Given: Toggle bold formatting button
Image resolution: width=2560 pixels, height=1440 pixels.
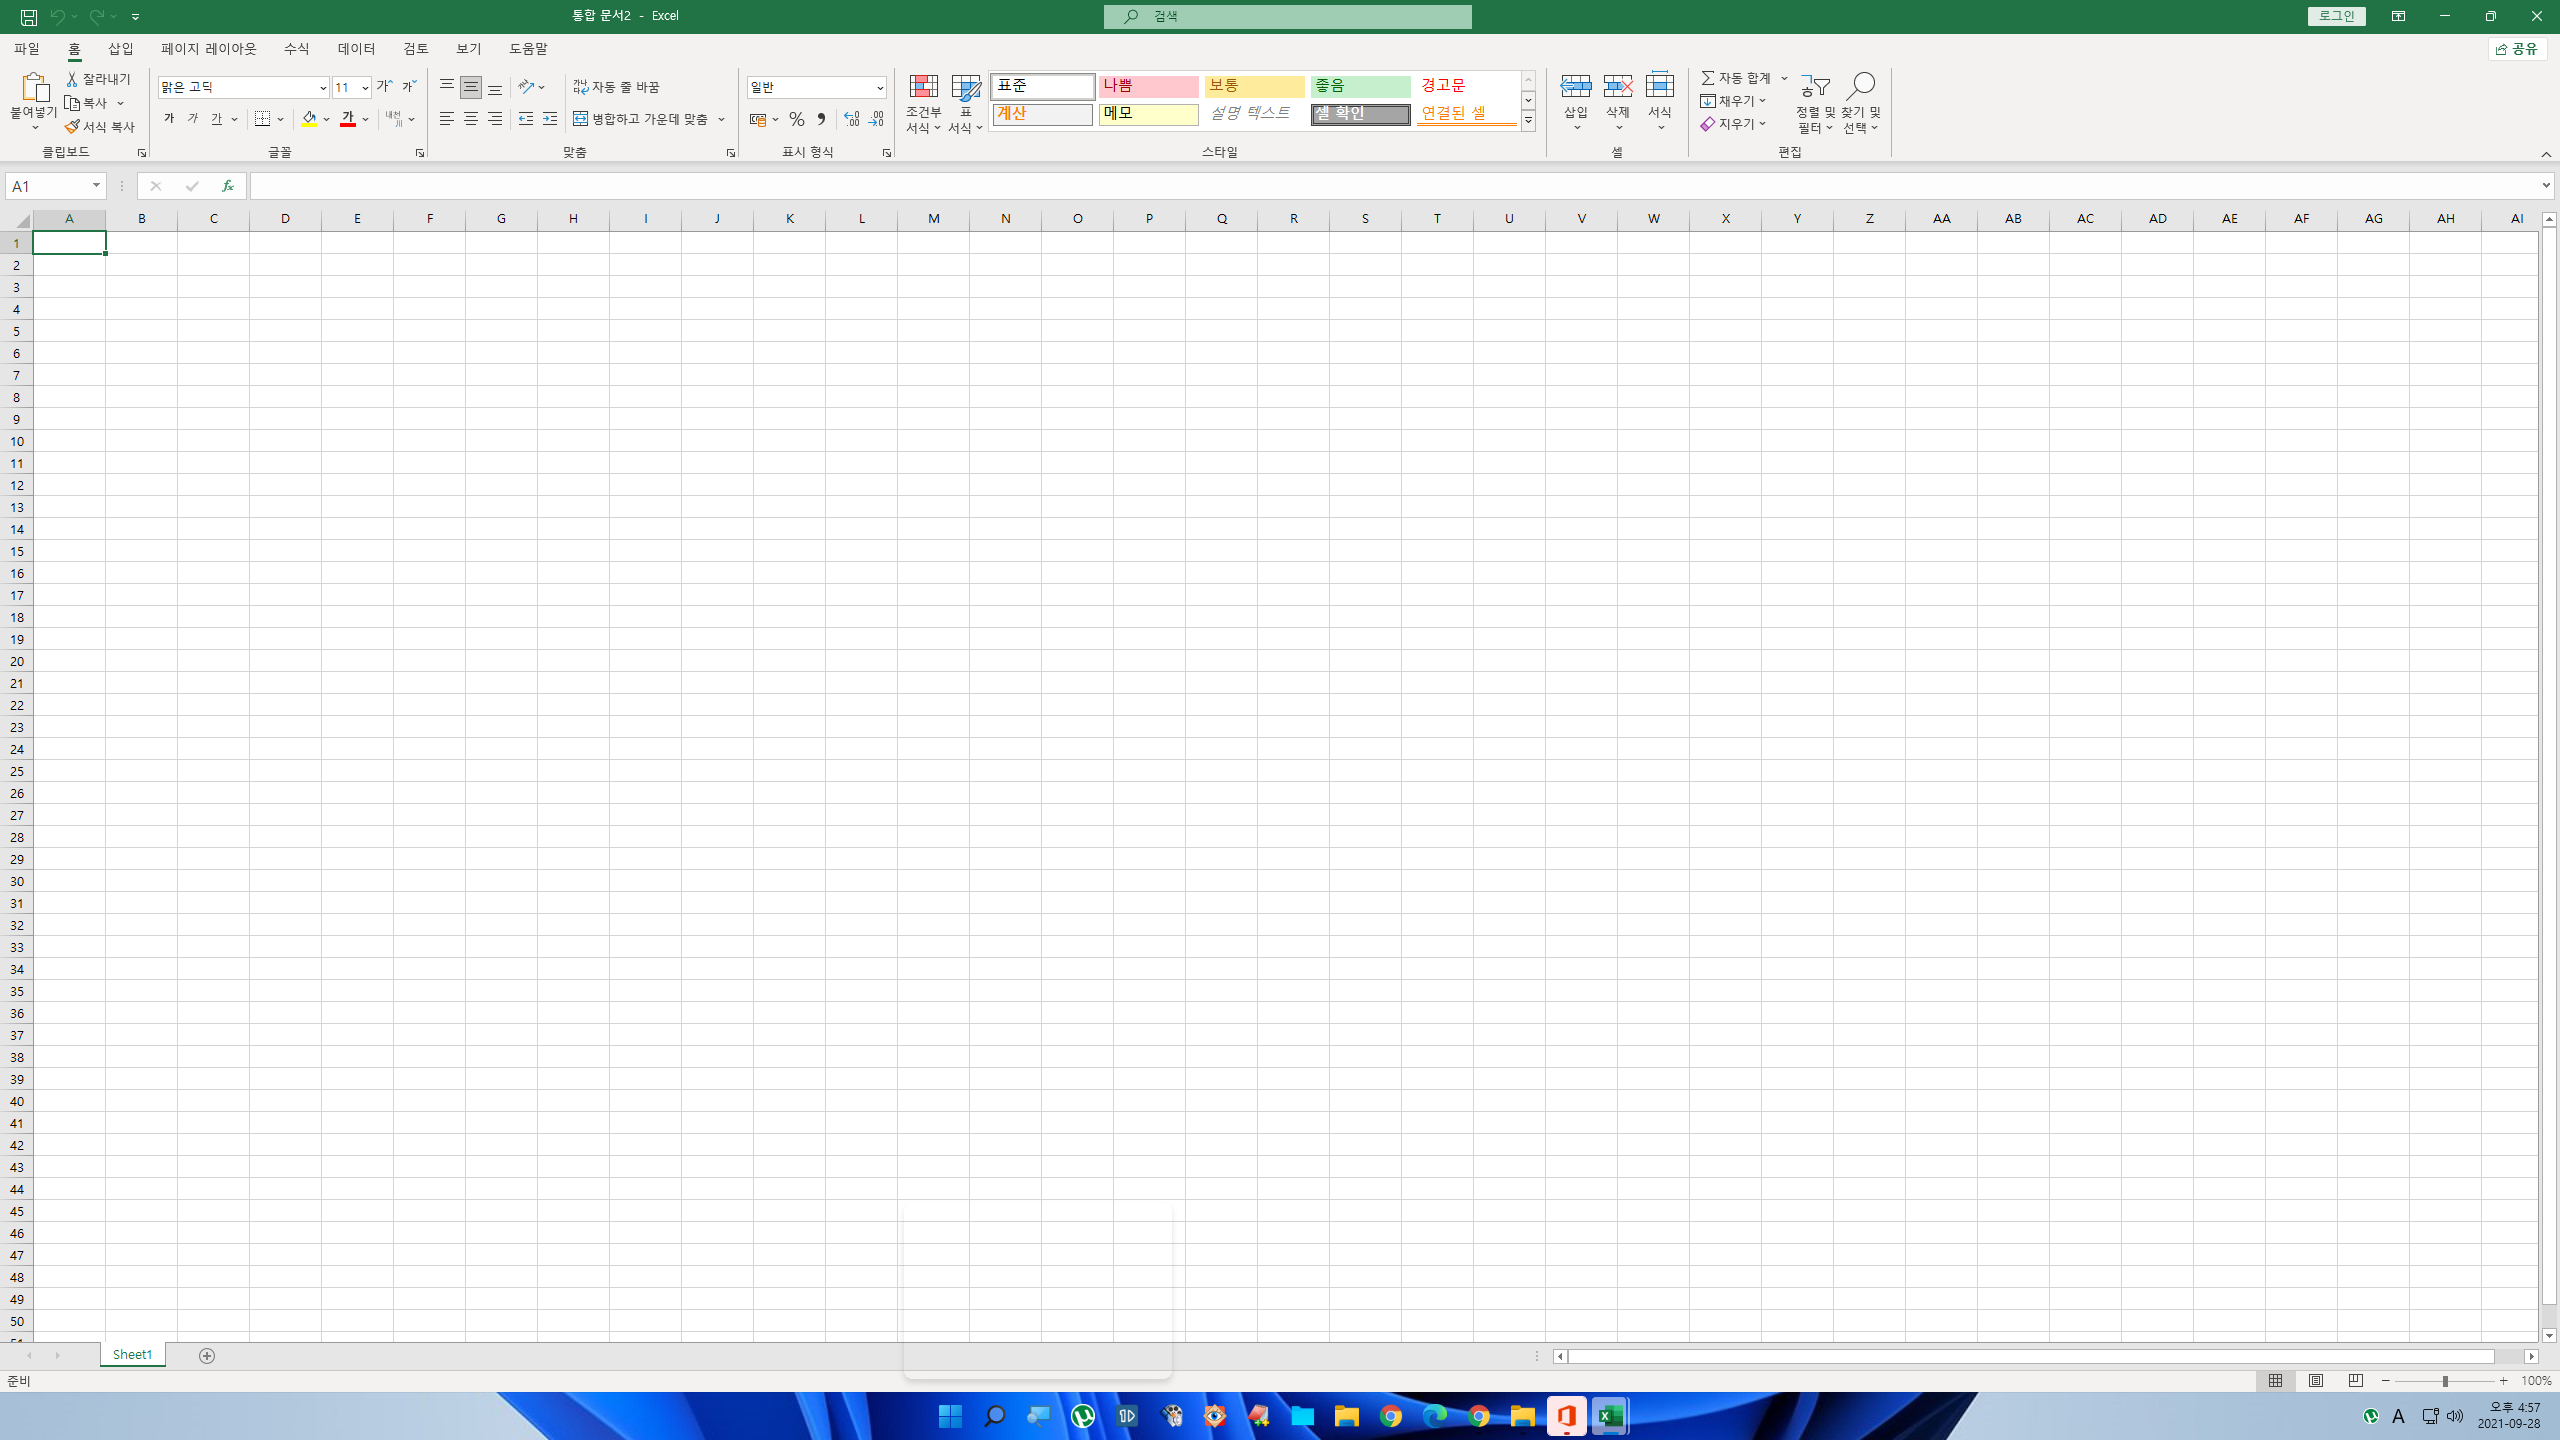Looking at the screenshot, I should pos(169,119).
